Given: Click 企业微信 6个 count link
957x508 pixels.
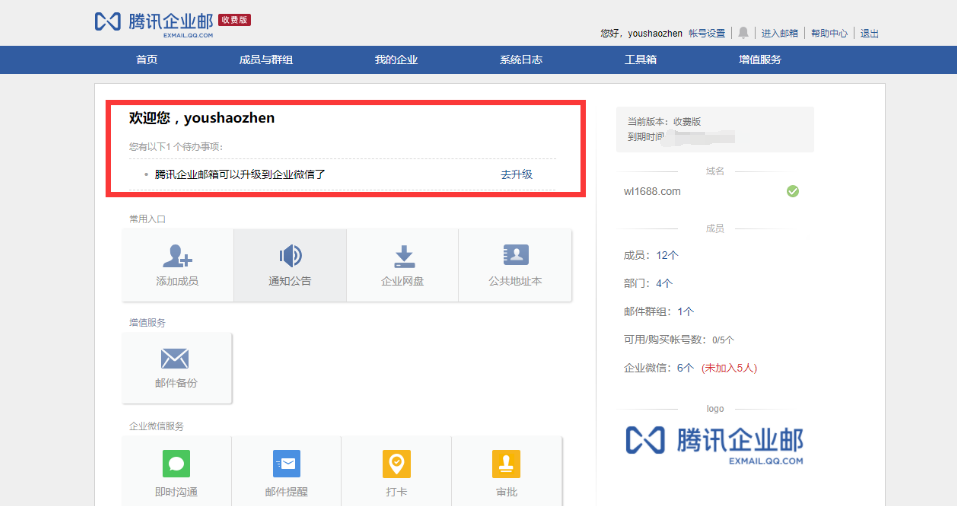Looking at the screenshot, I should click(685, 368).
